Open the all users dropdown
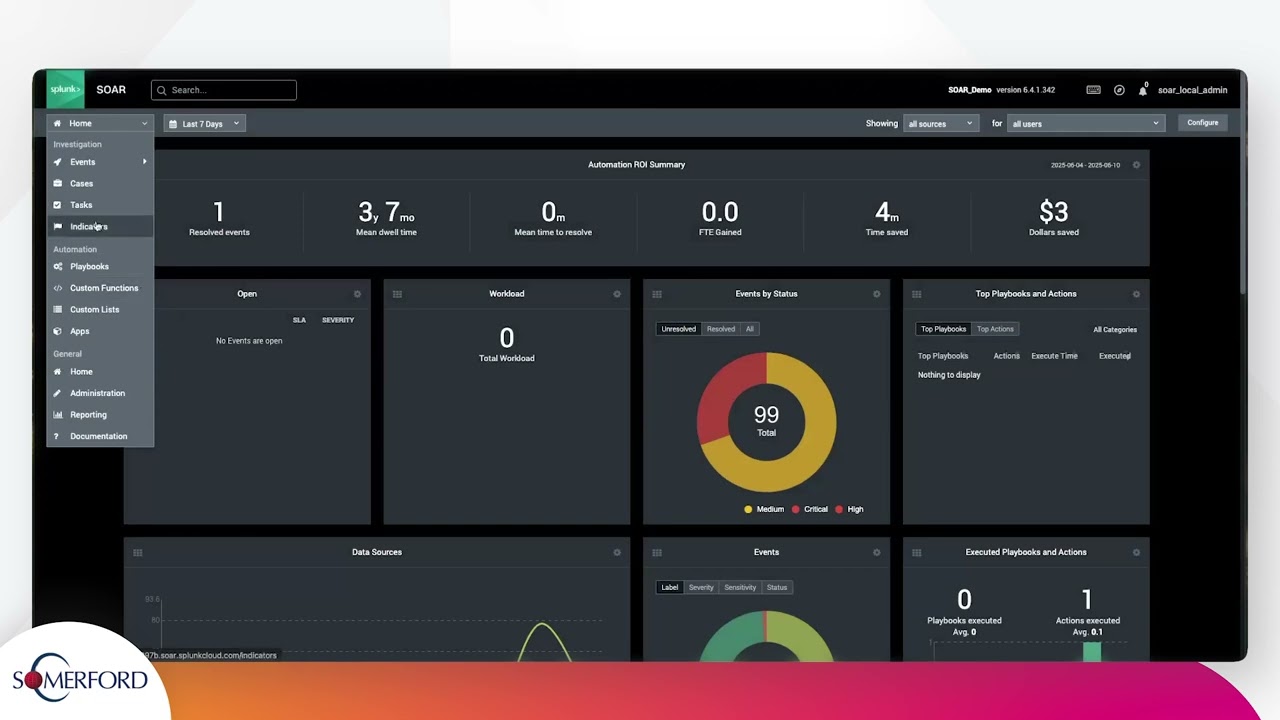 1085,124
